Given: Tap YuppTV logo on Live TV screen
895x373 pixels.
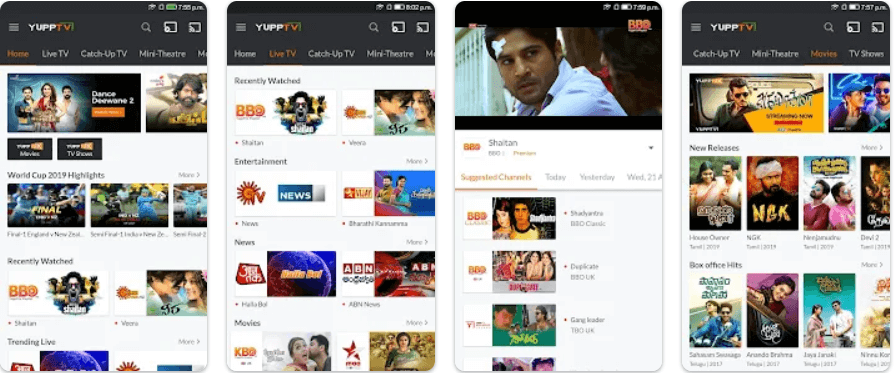Looking at the screenshot, I should click(278, 27).
